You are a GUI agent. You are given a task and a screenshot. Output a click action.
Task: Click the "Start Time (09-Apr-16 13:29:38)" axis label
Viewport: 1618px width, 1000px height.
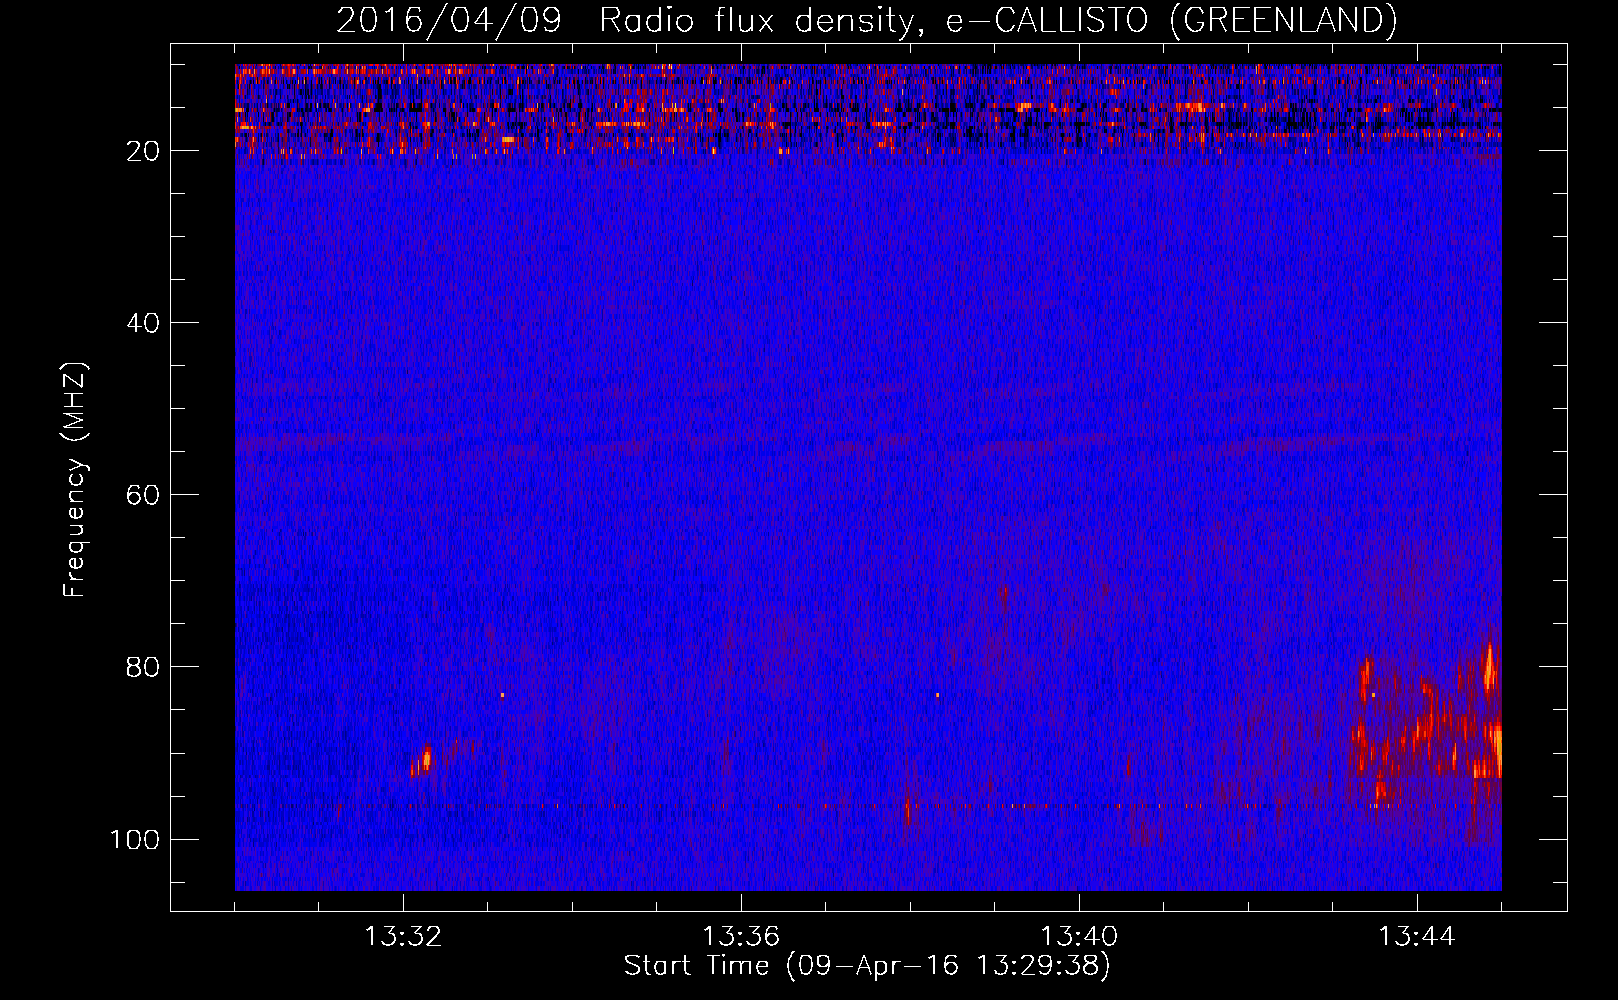pyautogui.click(x=867, y=966)
